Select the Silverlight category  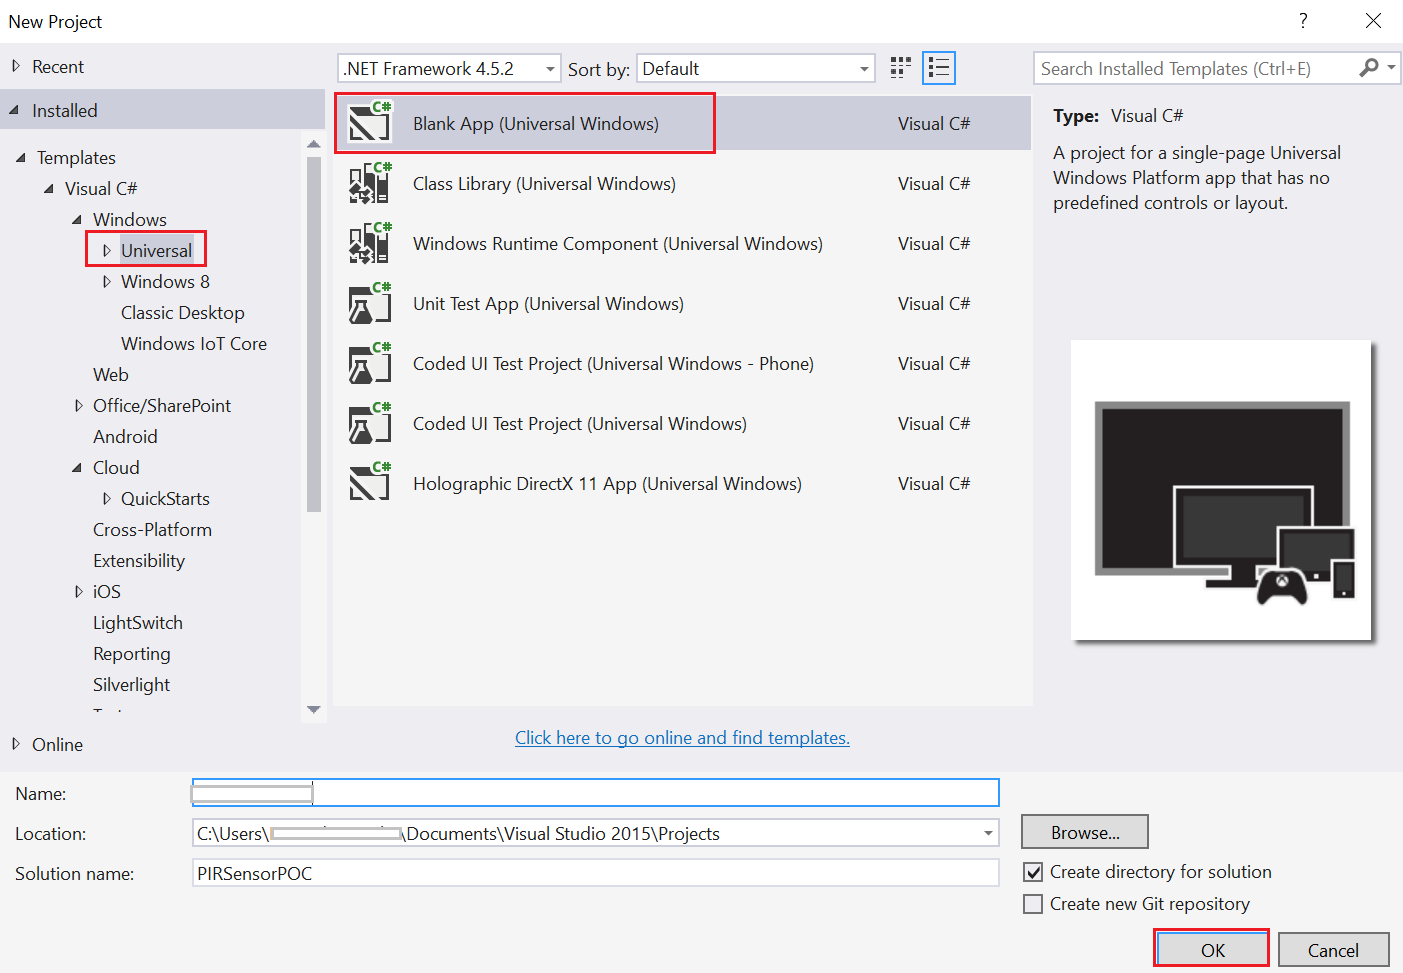click(x=131, y=684)
